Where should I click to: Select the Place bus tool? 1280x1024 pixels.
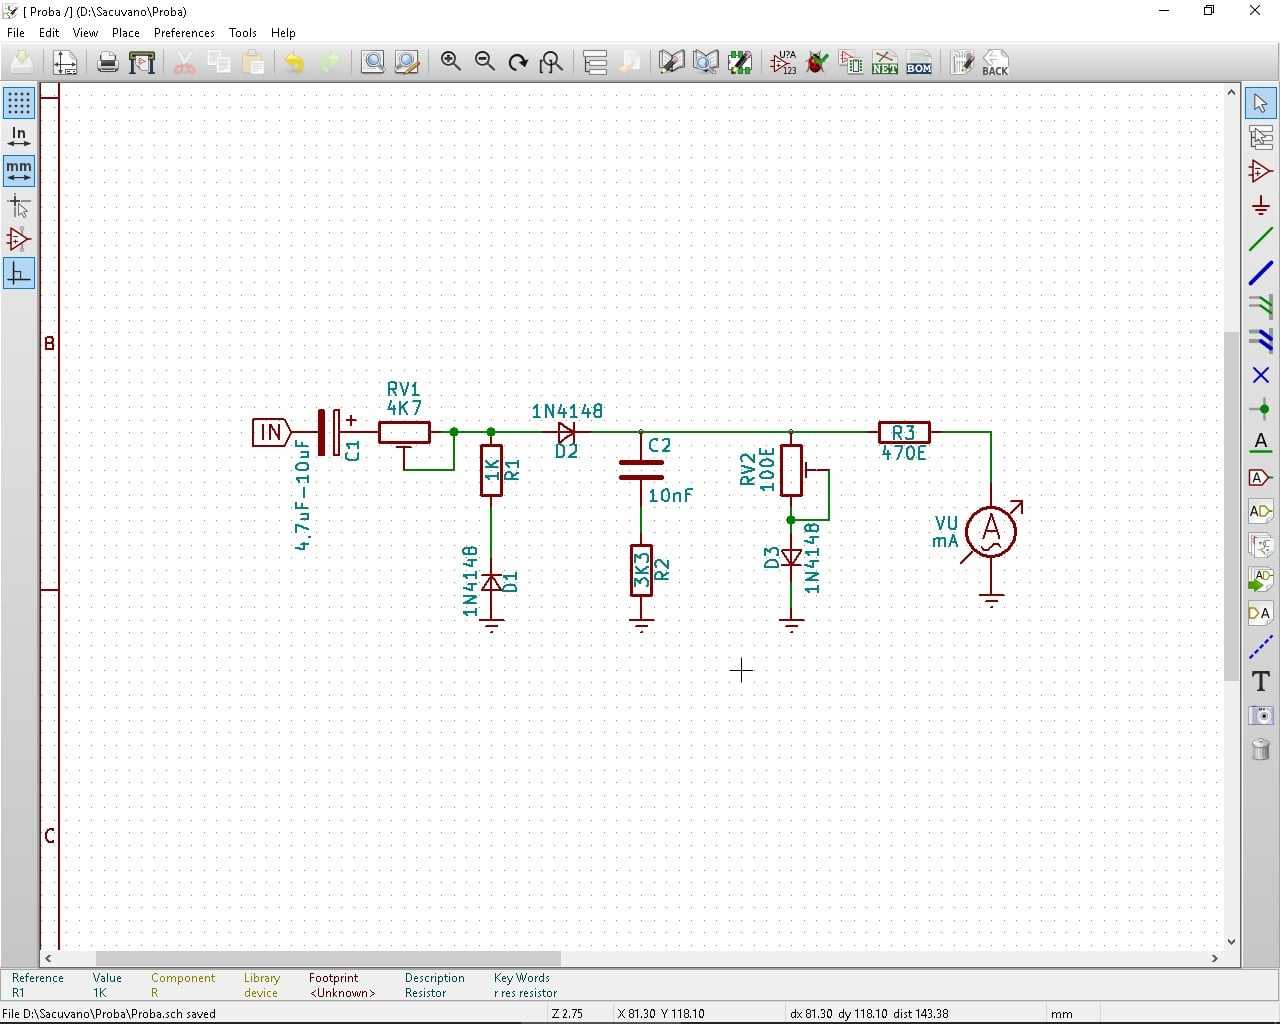click(1261, 273)
